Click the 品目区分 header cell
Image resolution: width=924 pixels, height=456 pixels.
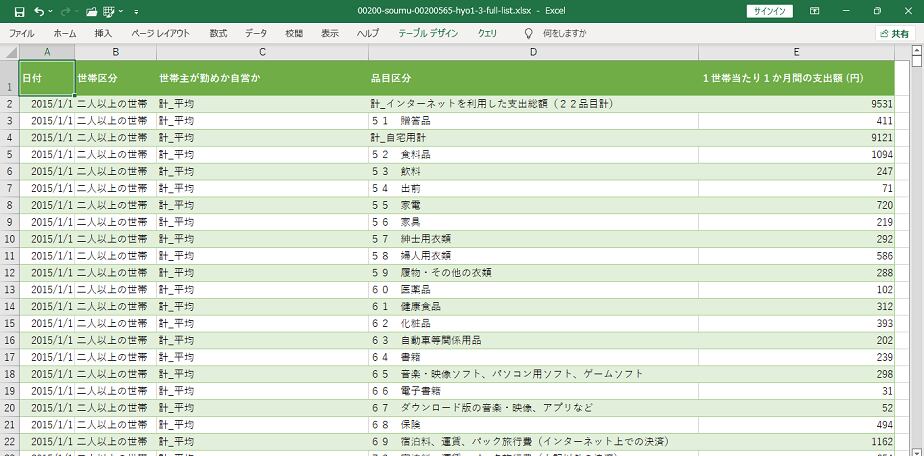coord(533,78)
